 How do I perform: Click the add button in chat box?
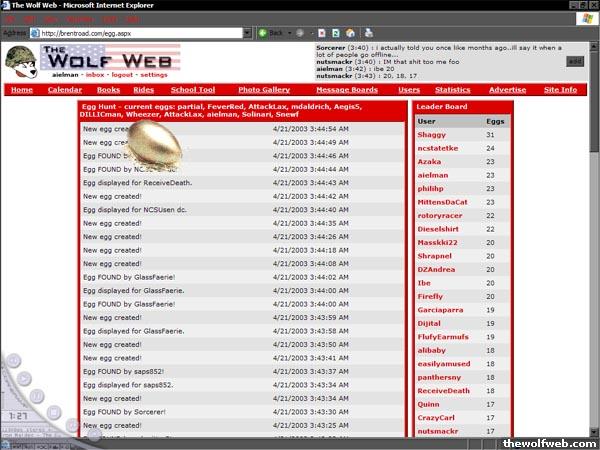click(x=574, y=61)
